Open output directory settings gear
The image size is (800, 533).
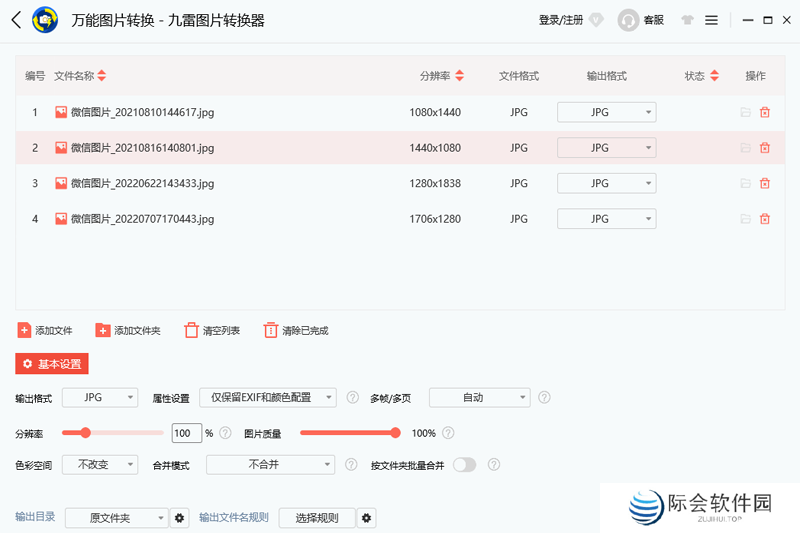tap(180, 518)
